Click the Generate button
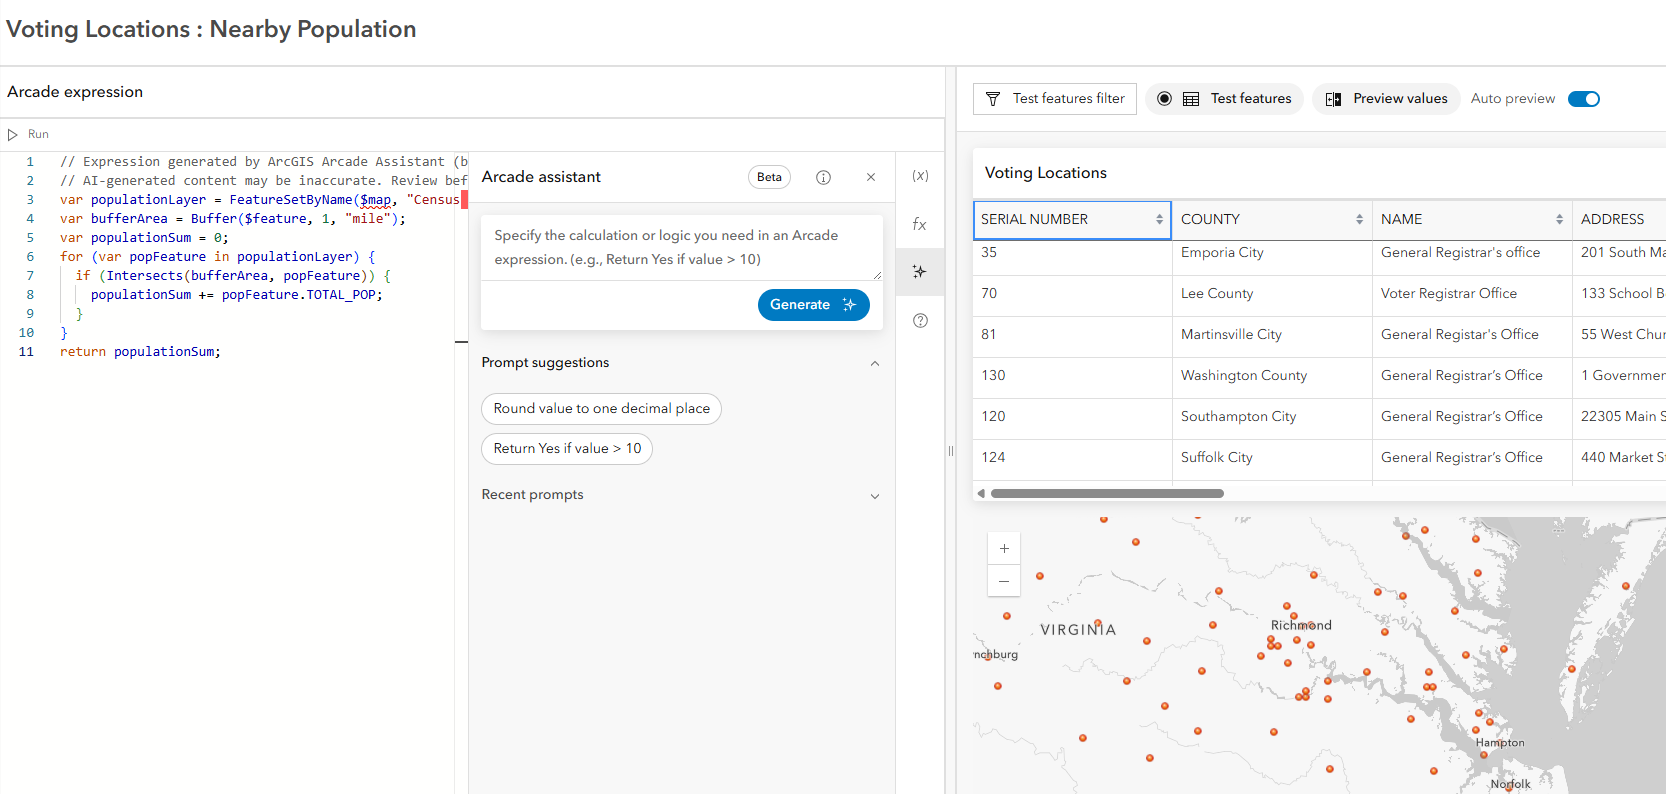Viewport: 1666px width, 794px height. 813,305
